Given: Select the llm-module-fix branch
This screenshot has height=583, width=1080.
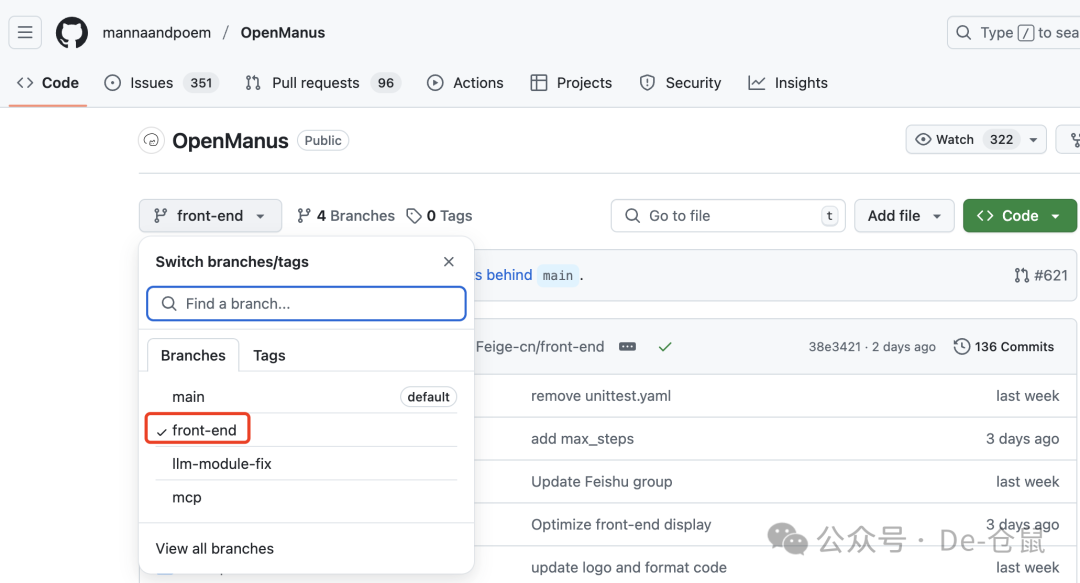Looking at the screenshot, I should (x=307, y=464).
